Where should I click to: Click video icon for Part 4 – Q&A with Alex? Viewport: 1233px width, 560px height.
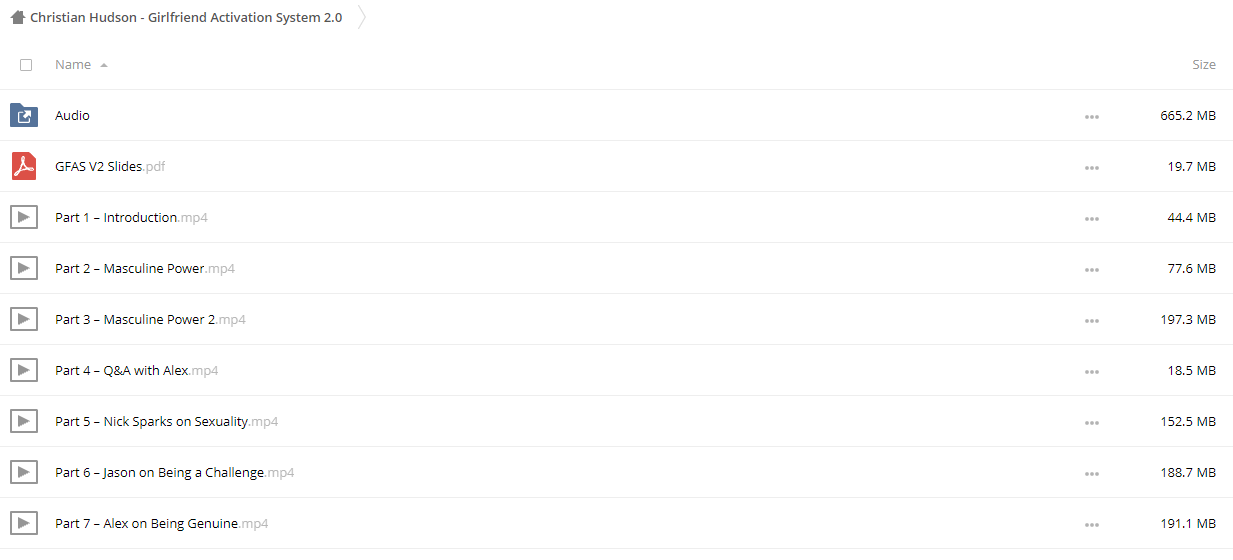pyautogui.click(x=24, y=370)
